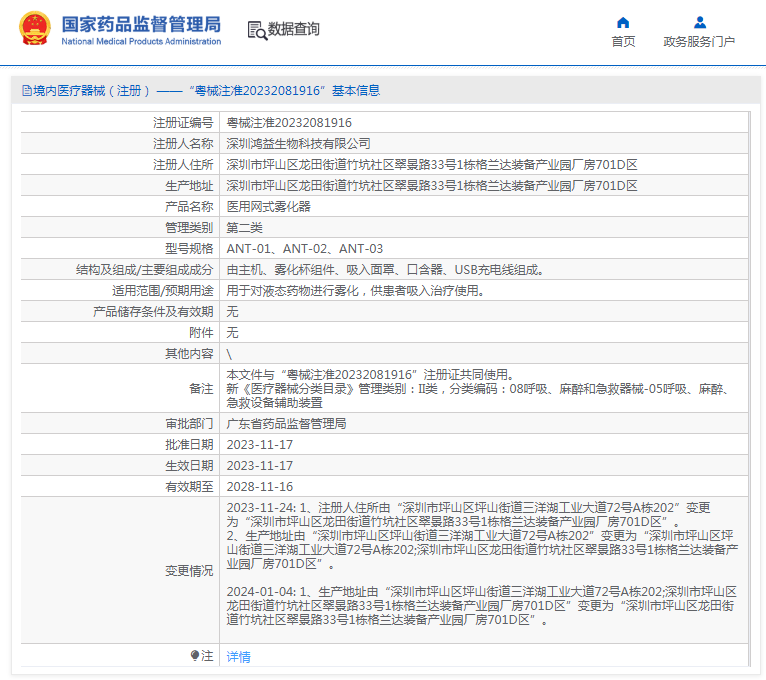Click the 型号规格 label
766x680 pixels.
coord(190,249)
